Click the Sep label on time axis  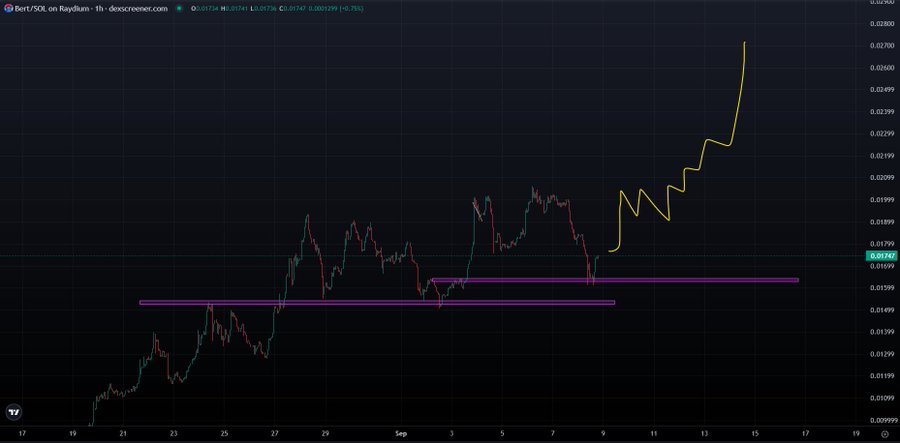coord(401,433)
